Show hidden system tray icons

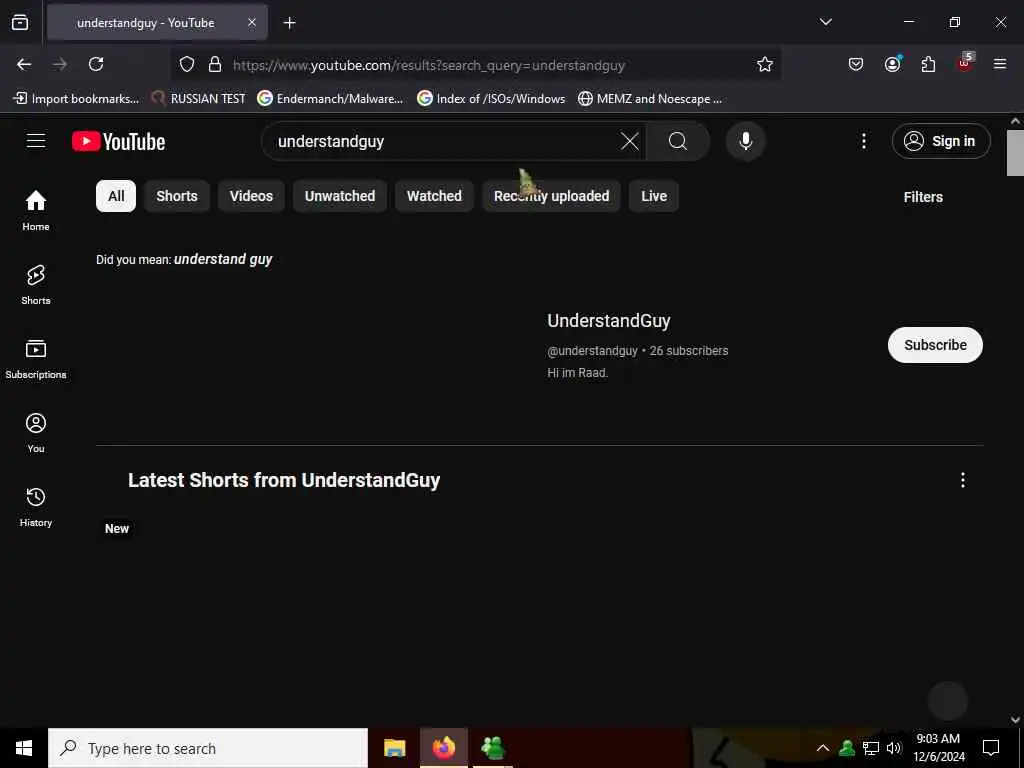pyautogui.click(x=823, y=748)
